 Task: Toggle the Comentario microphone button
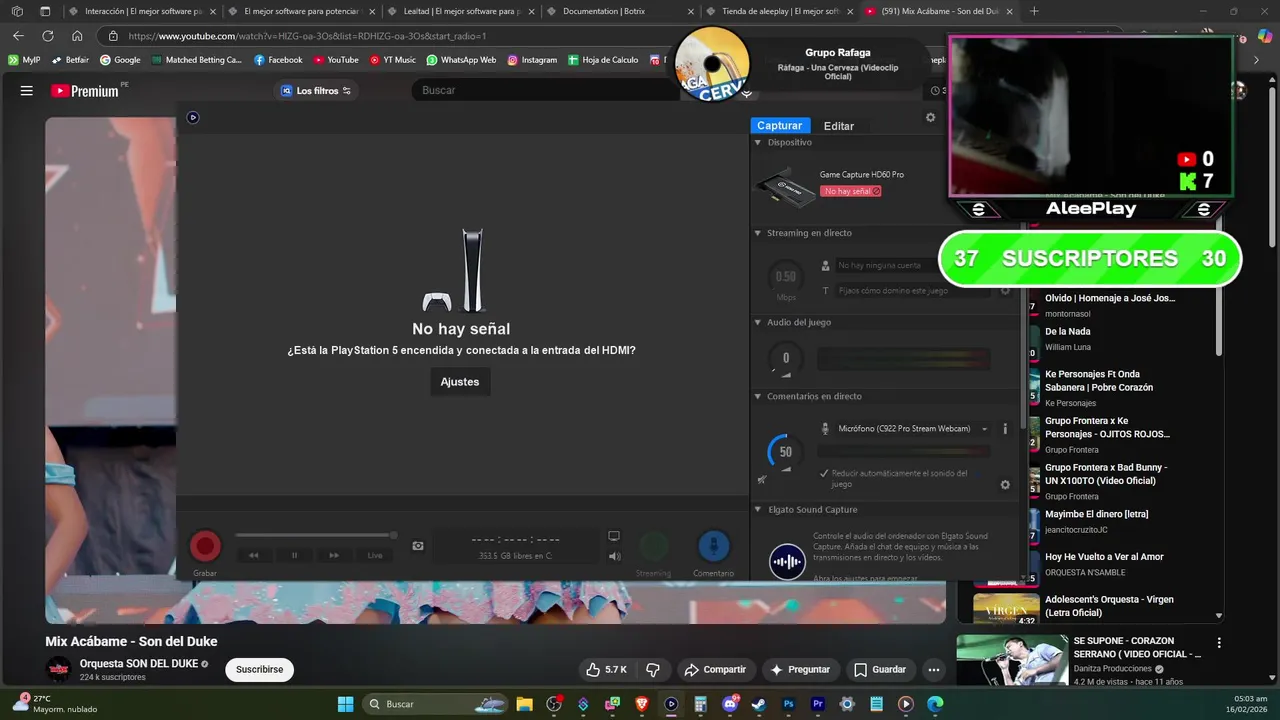coord(713,546)
